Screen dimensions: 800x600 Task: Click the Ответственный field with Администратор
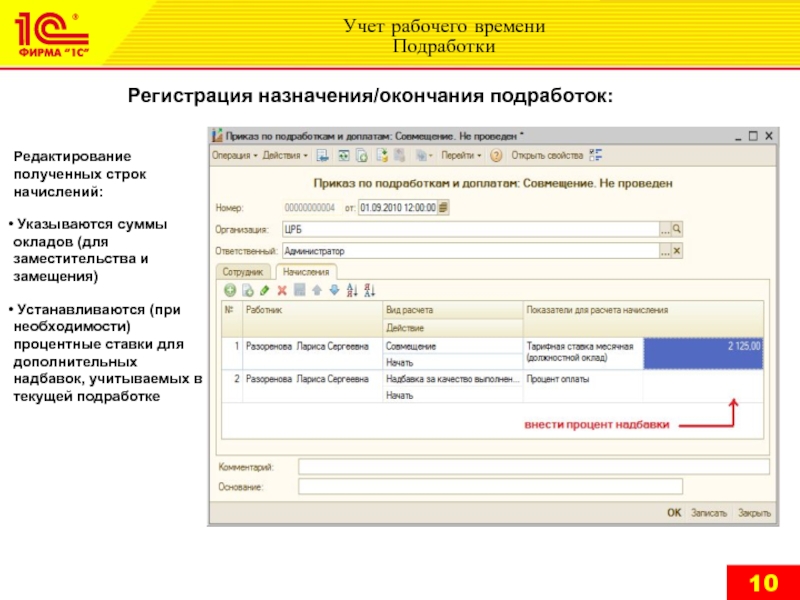470,251
